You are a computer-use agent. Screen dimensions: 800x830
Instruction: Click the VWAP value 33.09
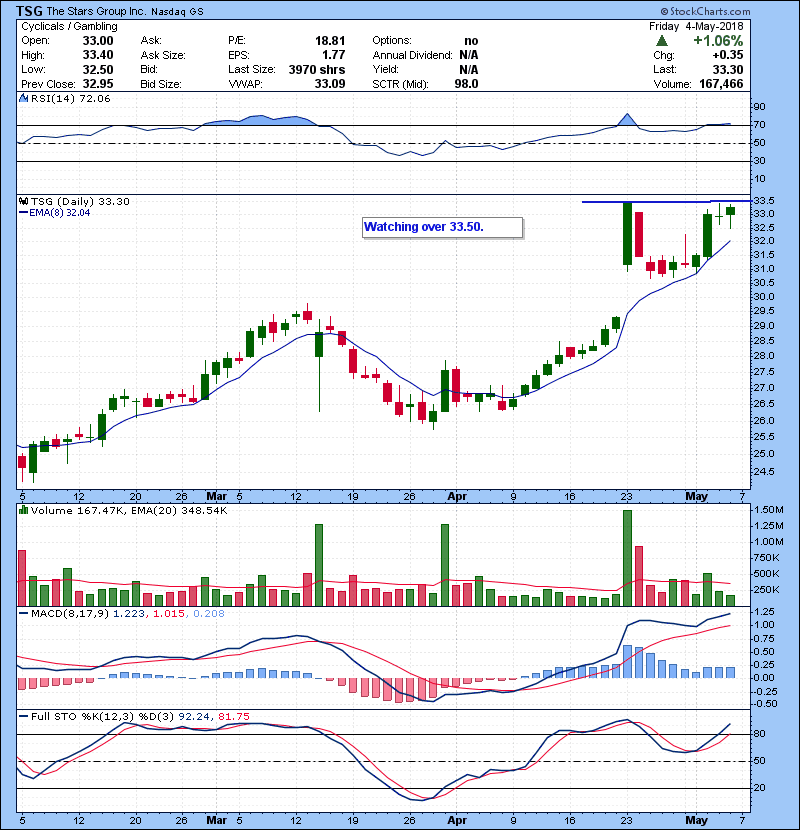tap(330, 84)
